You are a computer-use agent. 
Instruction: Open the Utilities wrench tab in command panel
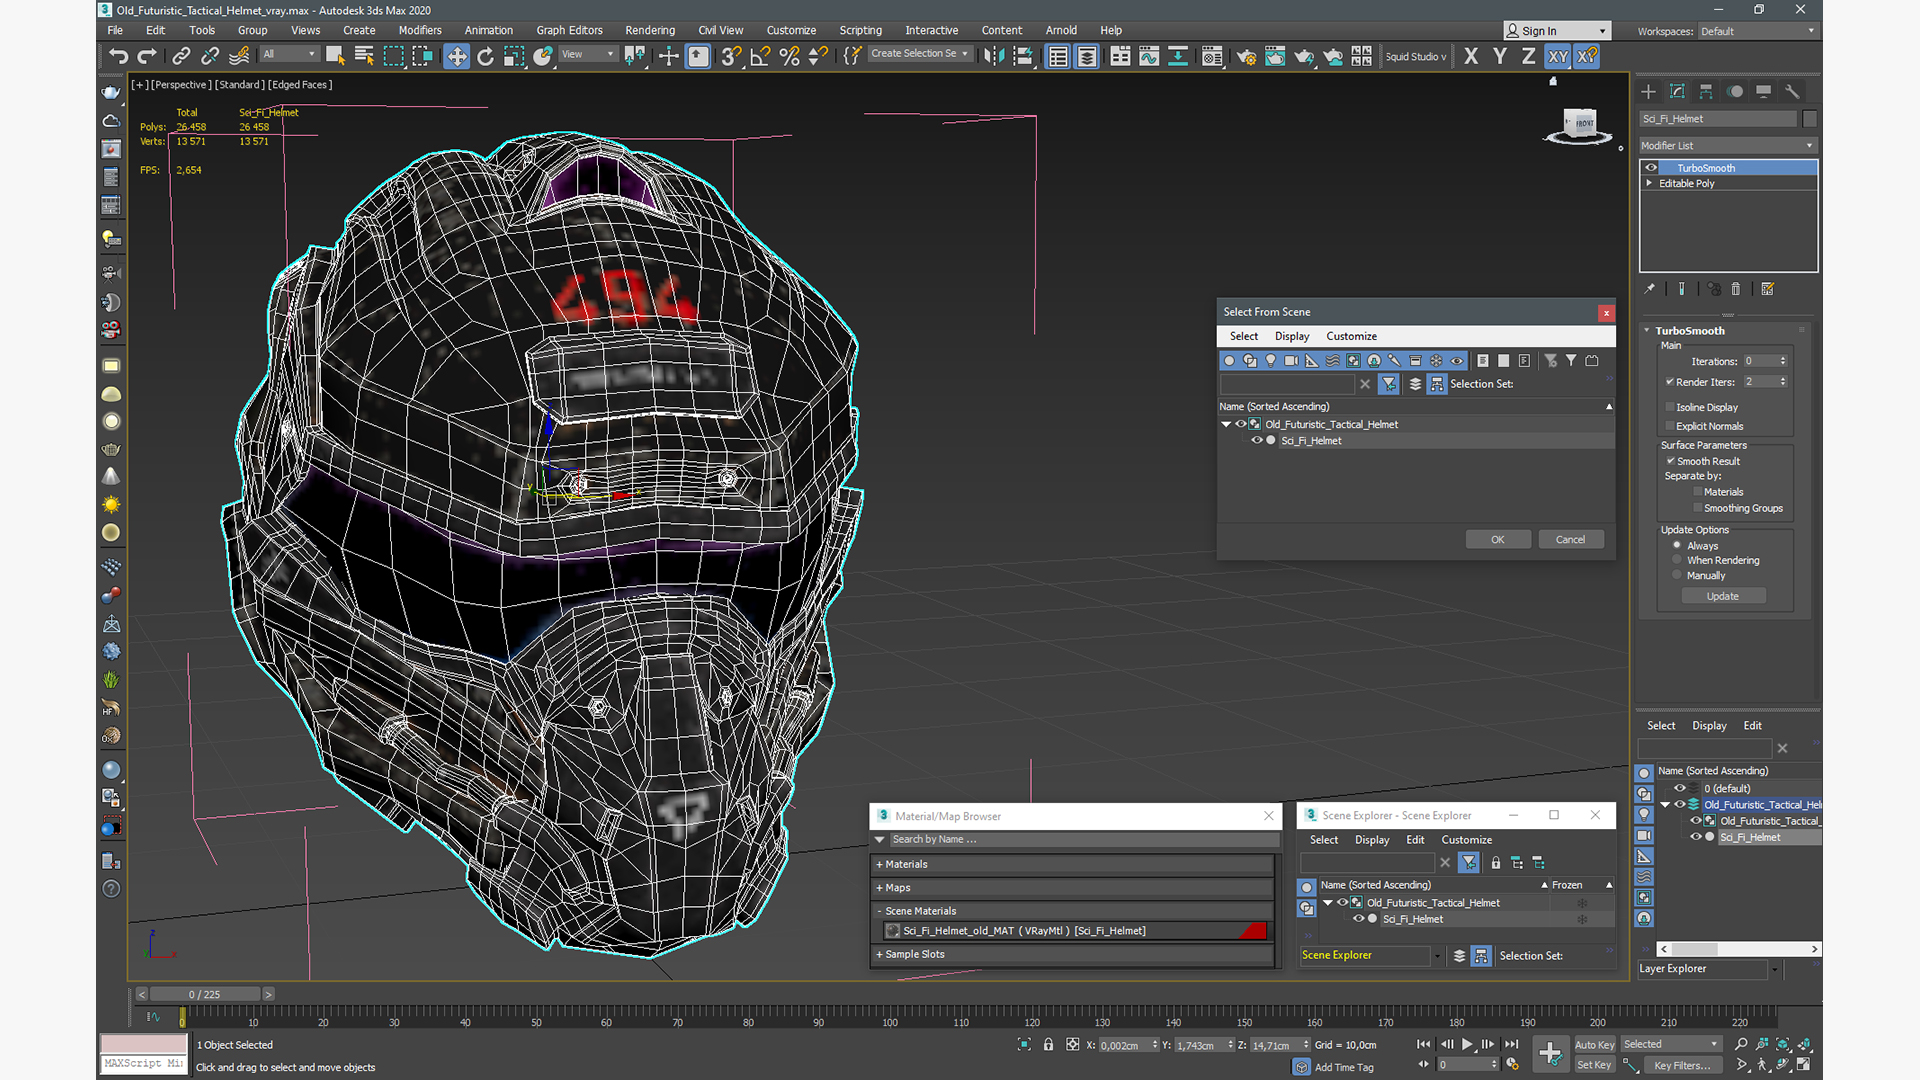(x=1792, y=91)
